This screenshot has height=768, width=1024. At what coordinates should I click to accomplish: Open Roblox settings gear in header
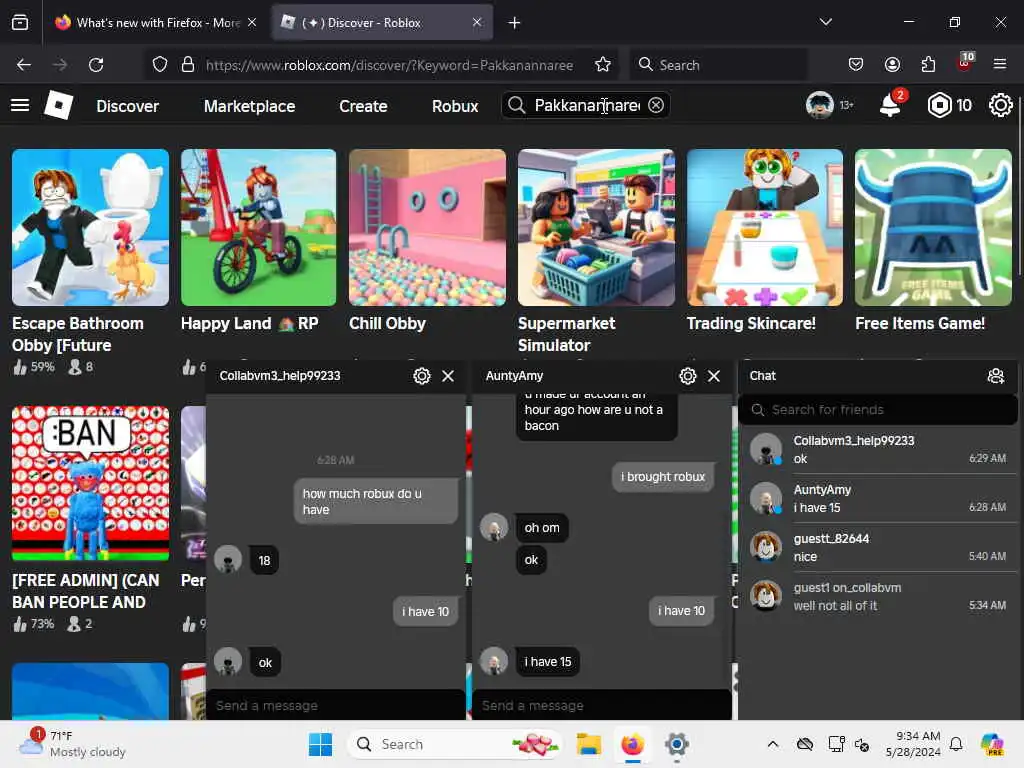click(1000, 105)
